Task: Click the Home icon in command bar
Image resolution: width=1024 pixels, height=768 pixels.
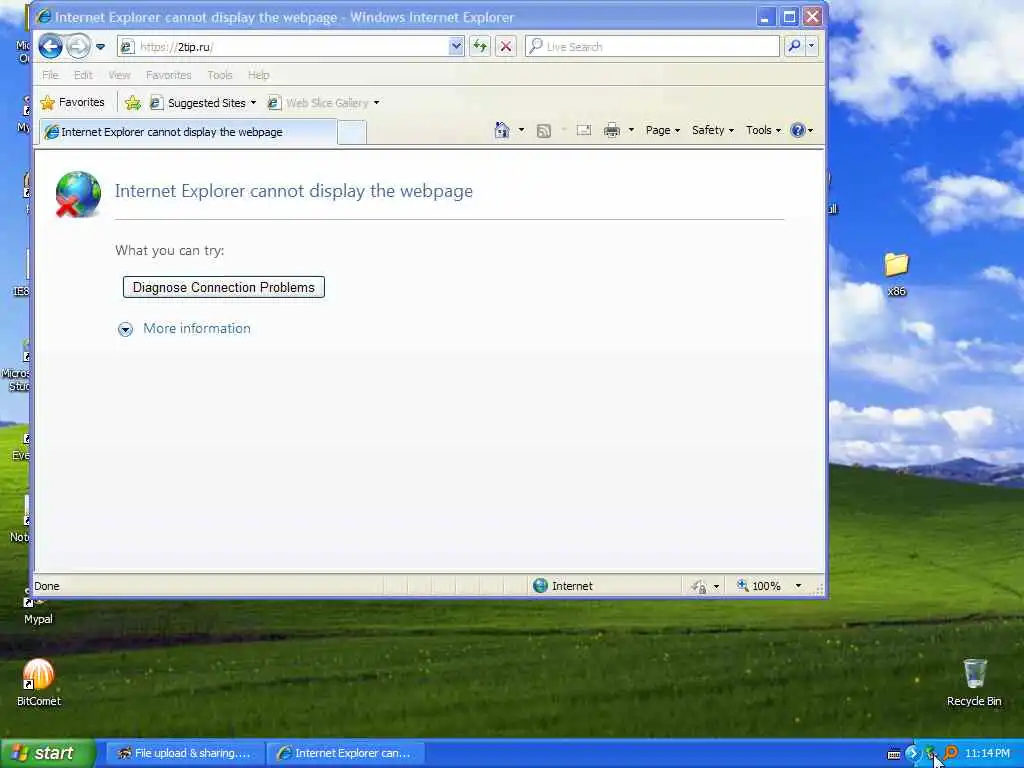Action: [502, 130]
